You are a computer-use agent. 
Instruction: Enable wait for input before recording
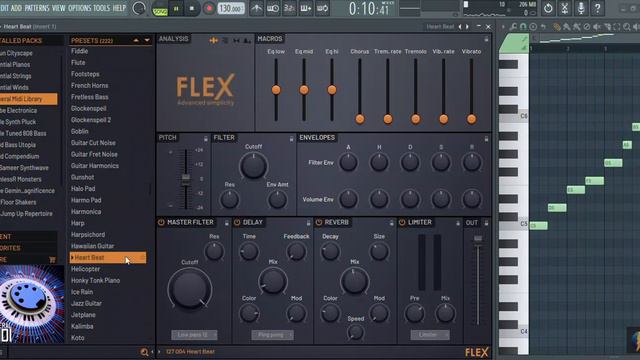click(x=273, y=9)
